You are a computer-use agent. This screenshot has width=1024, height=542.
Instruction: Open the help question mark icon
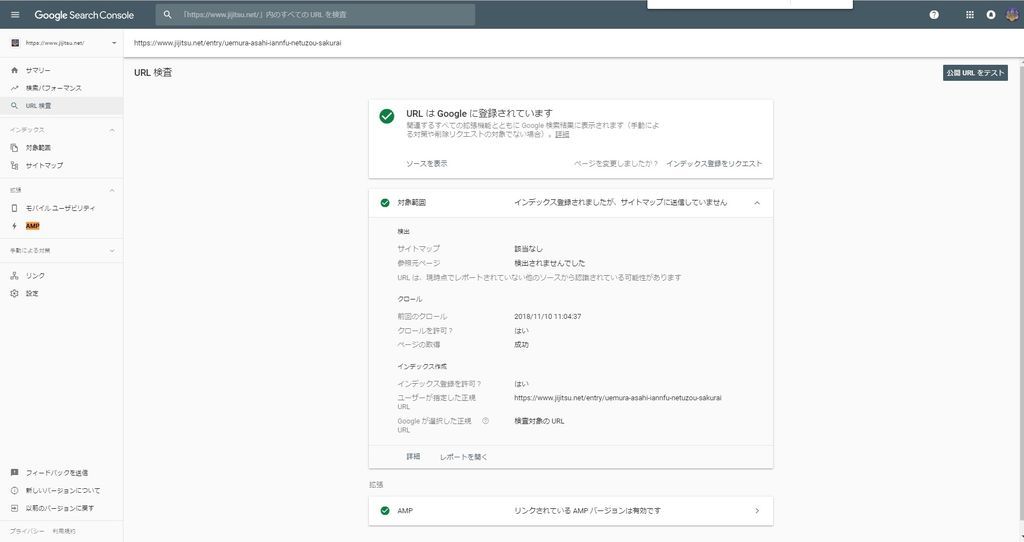pyautogui.click(x=934, y=14)
